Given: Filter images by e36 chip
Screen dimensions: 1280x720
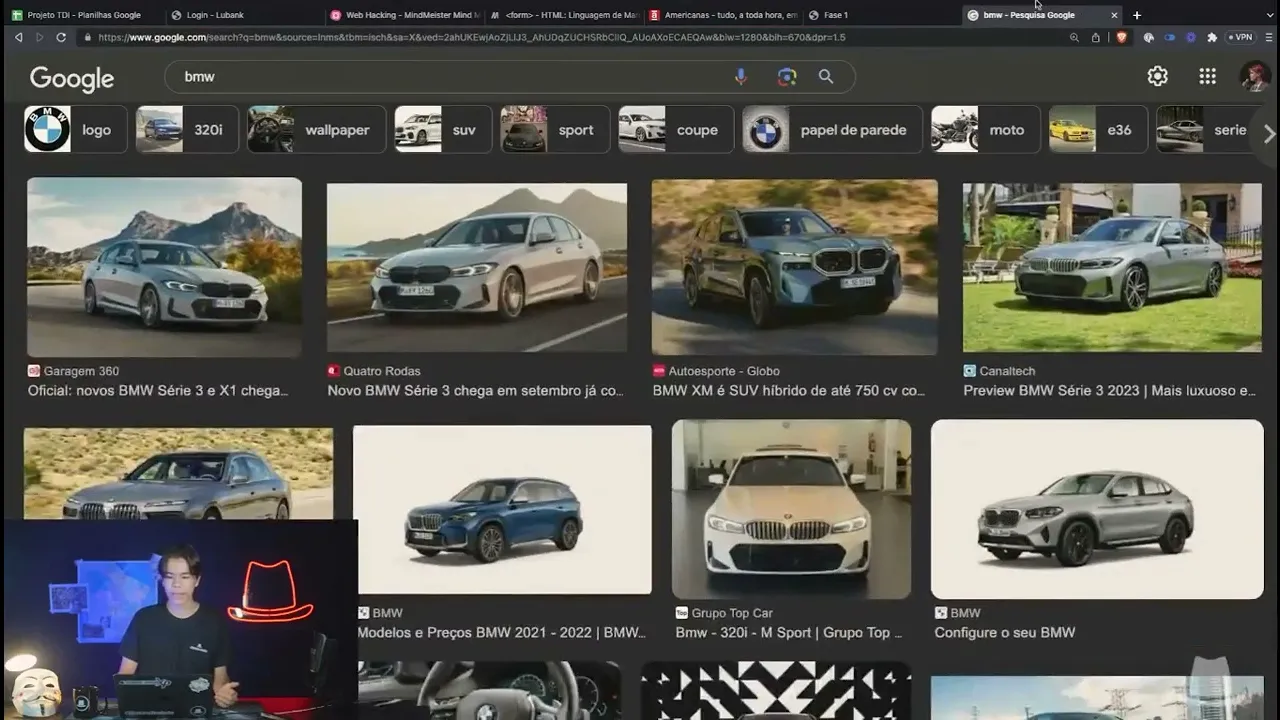Looking at the screenshot, I should coord(1097,130).
